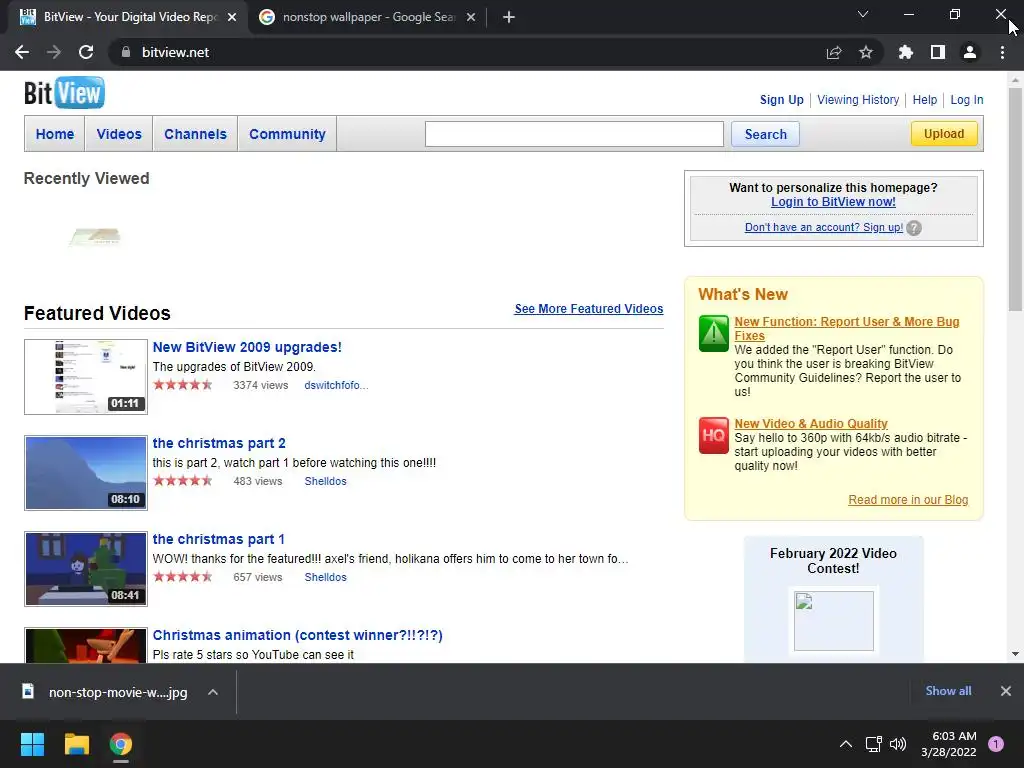This screenshot has width=1024, height=768.
Task: Share this page using share icon
Action: click(834, 52)
